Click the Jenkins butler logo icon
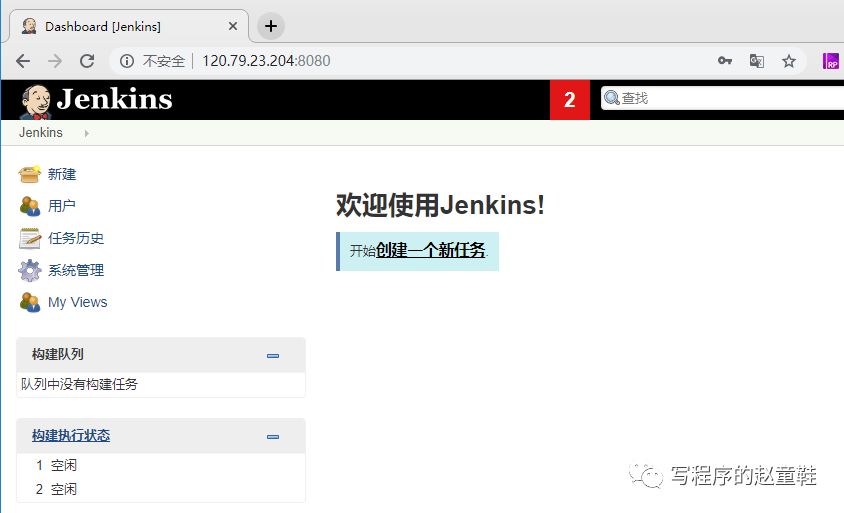844x513 pixels. [36, 101]
